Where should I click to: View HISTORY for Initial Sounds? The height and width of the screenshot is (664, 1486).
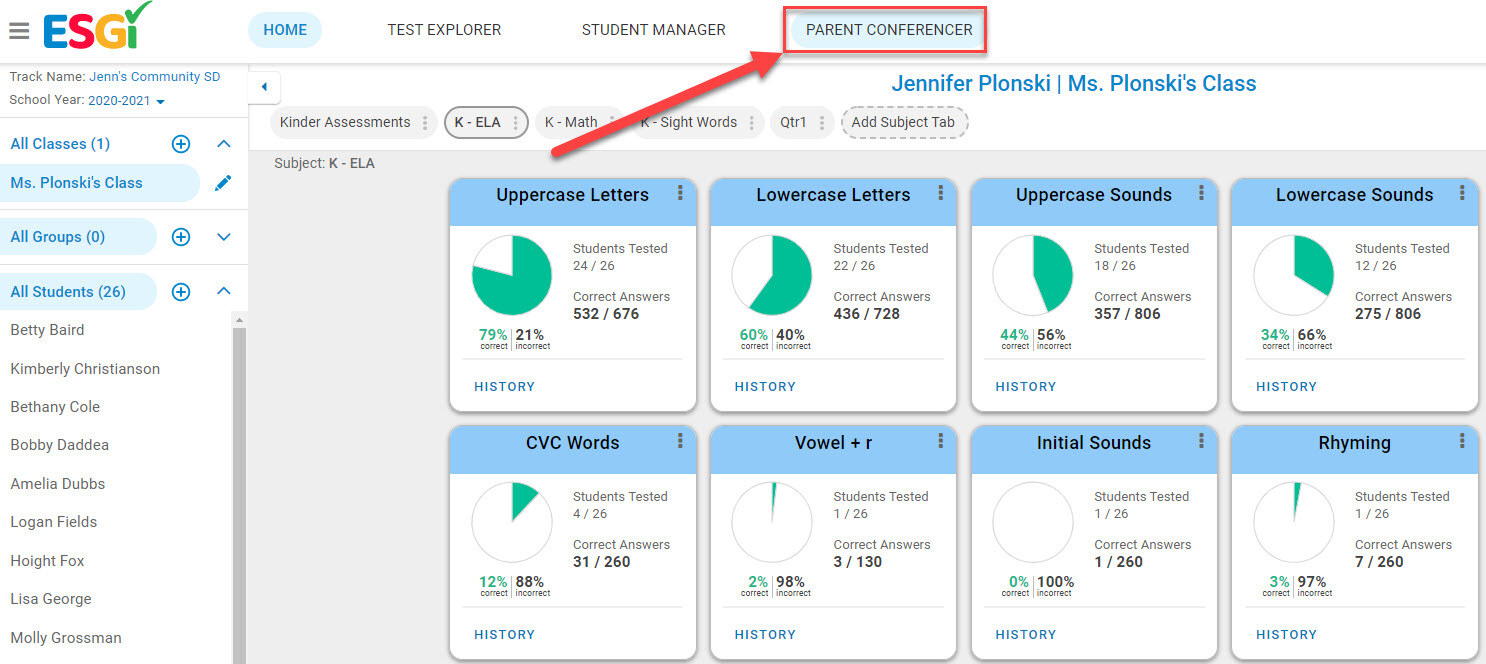coord(1026,635)
